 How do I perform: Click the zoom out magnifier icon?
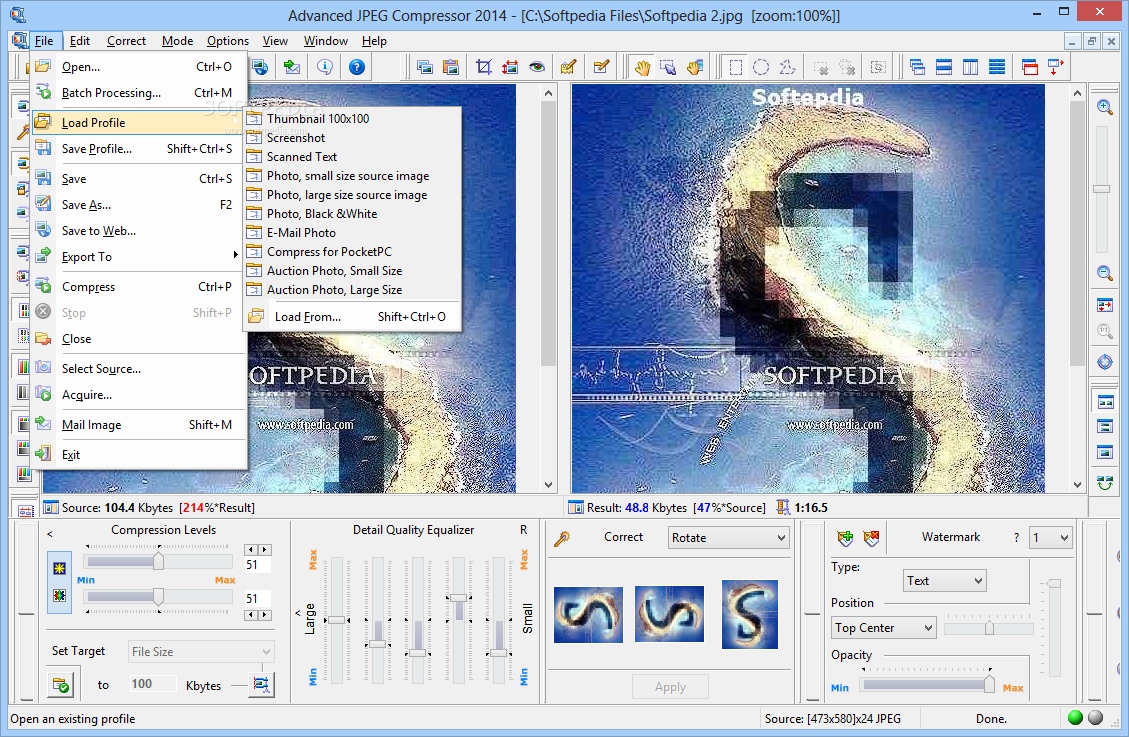tap(1105, 273)
